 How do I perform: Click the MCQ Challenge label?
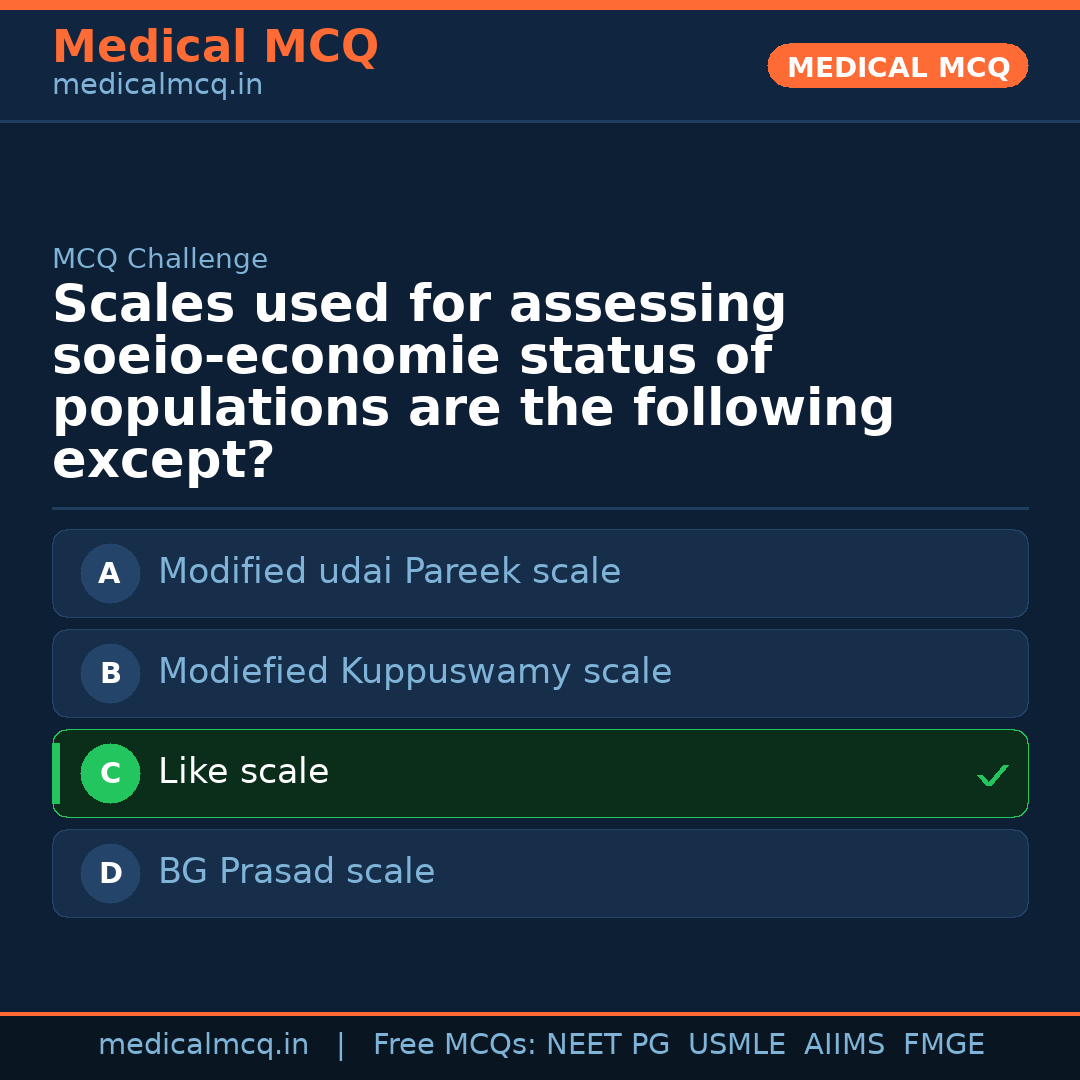pyautogui.click(x=160, y=259)
